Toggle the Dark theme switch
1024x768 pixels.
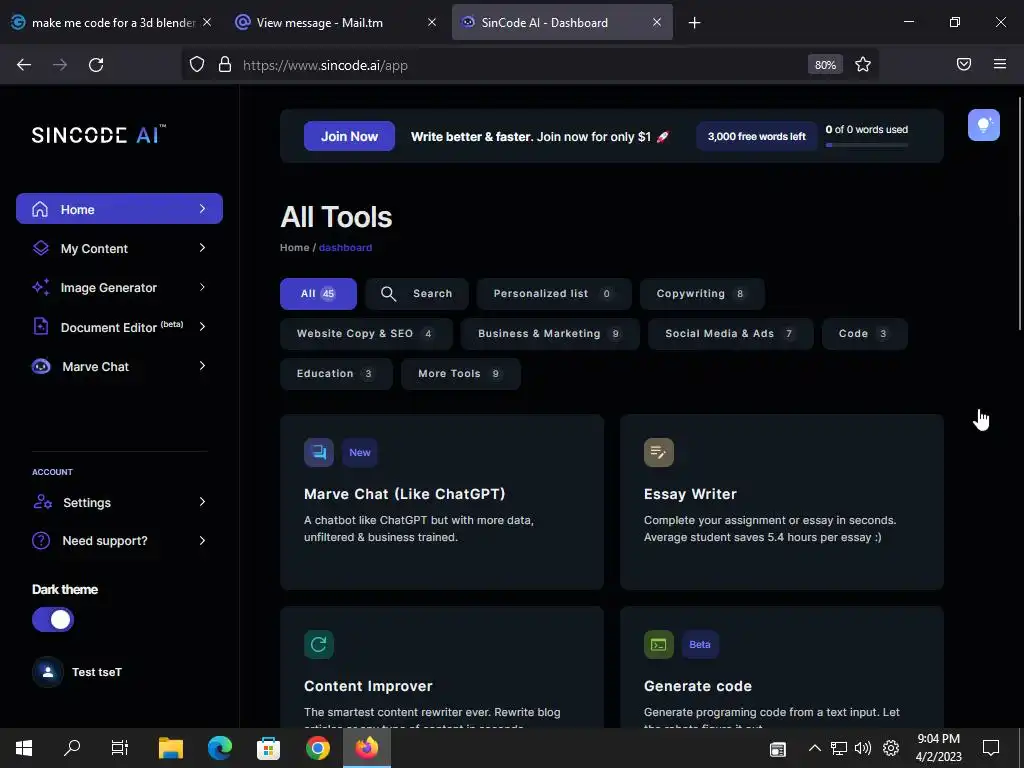(53, 620)
